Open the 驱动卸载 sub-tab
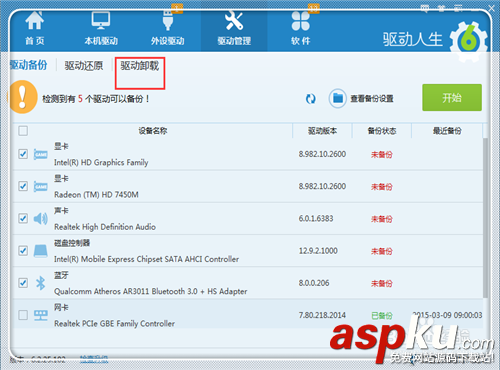The width and height of the screenshot is (500, 370). pos(140,66)
